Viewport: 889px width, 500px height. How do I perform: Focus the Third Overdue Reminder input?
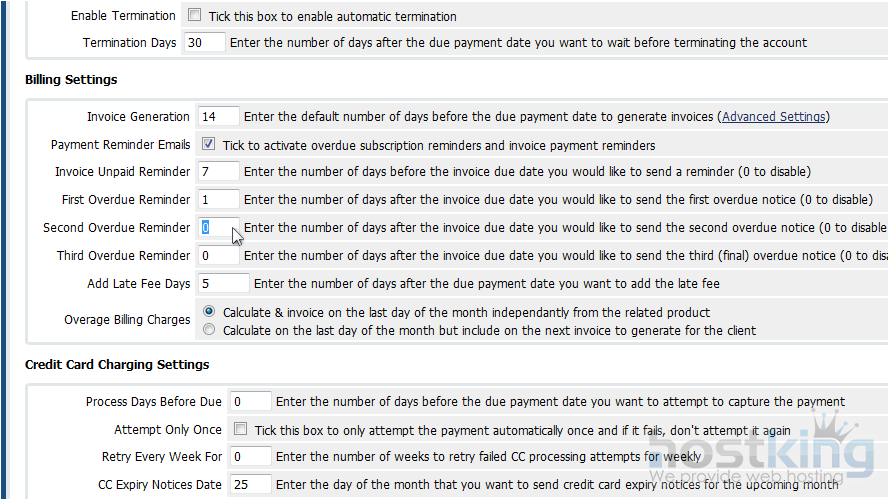[219, 256]
